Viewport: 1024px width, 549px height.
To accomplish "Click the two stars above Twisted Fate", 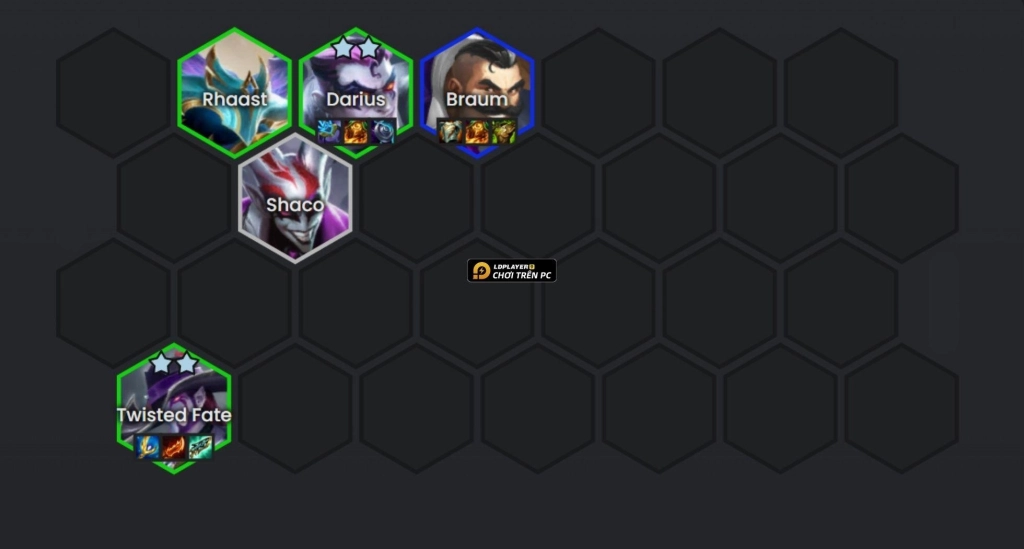I will pyautogui.click(x=174, y=362).
